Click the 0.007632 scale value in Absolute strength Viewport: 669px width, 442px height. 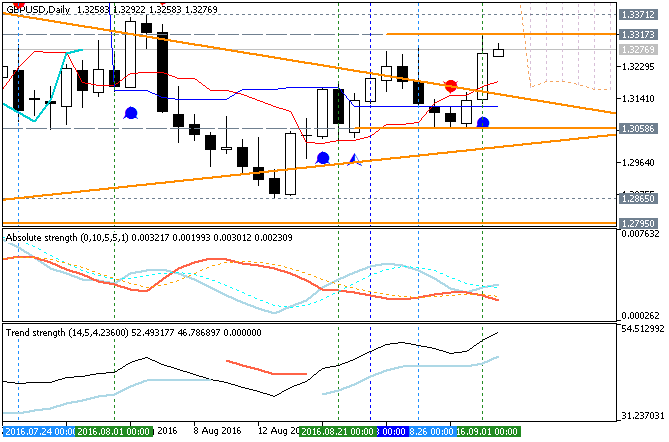(x=640, y=234)
